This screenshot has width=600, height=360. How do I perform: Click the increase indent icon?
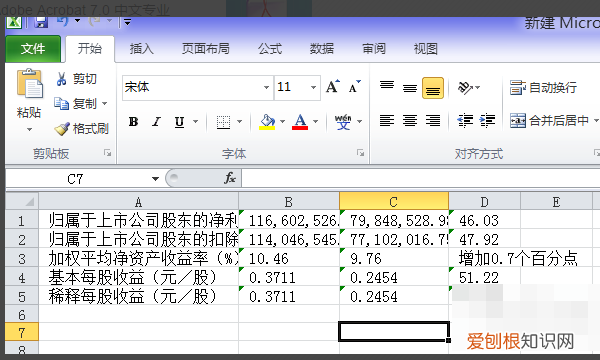[488, 121]
